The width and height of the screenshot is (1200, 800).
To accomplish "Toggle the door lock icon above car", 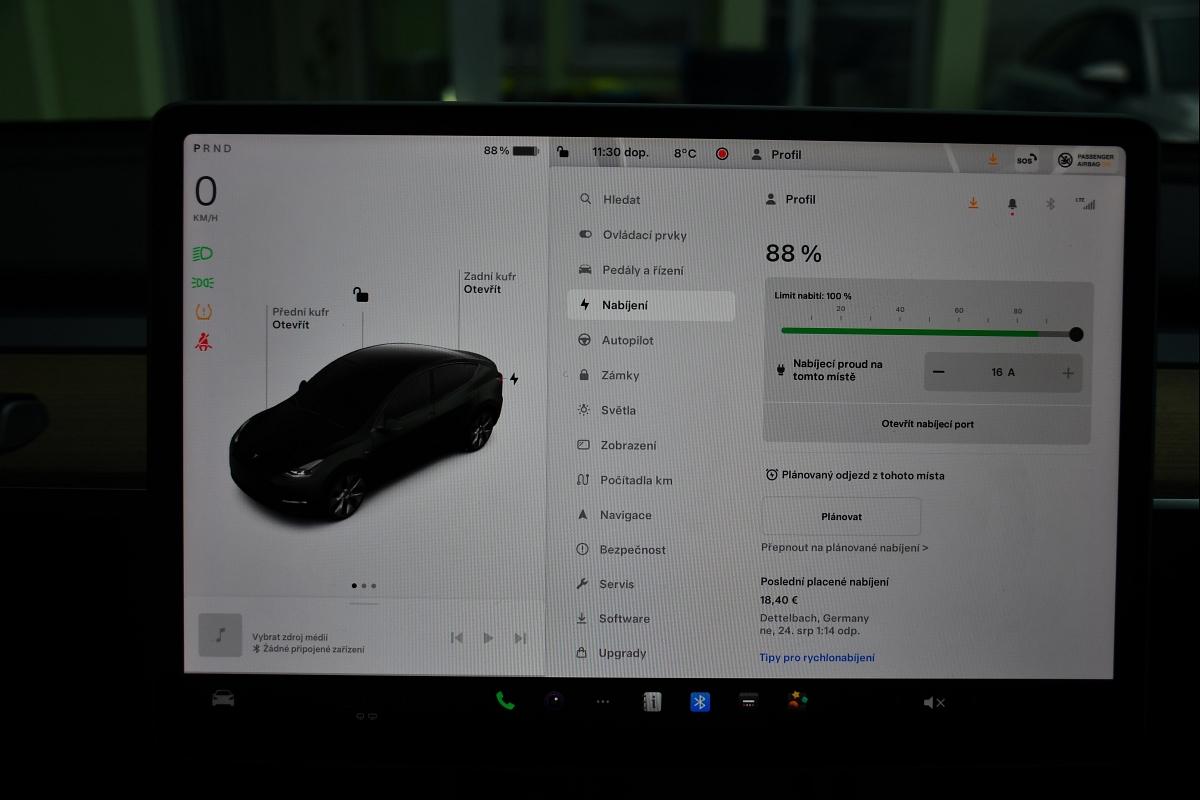I will coord(360,294).
